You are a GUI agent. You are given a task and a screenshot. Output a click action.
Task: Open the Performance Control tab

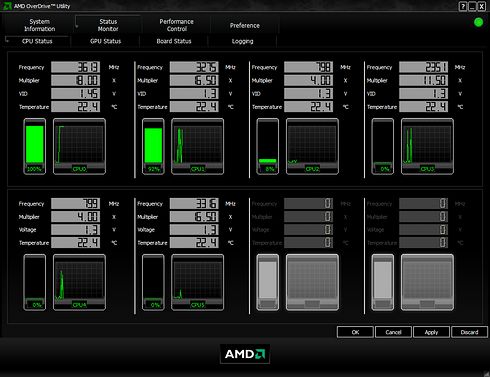[176, 25]
